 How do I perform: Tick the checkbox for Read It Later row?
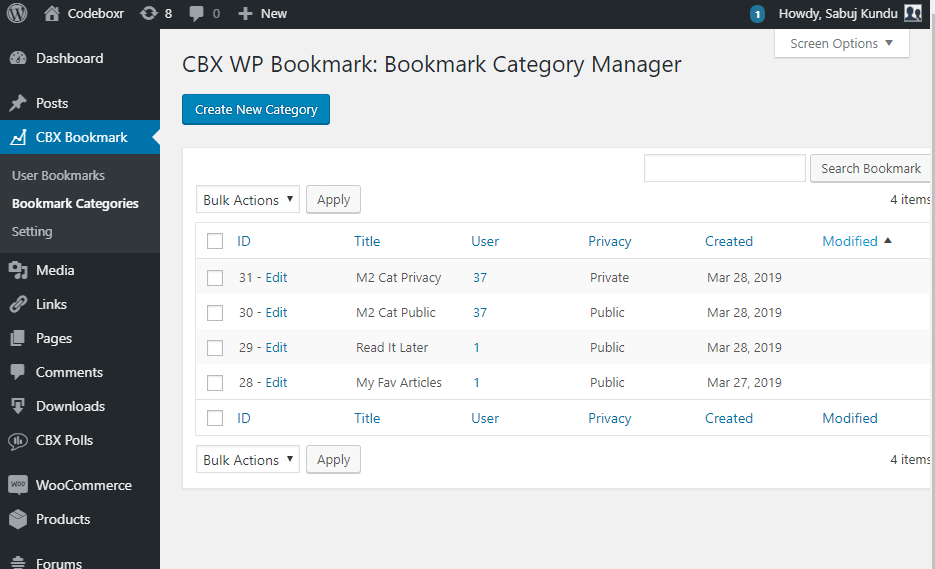pyautogui.click(x=215, y=348)
